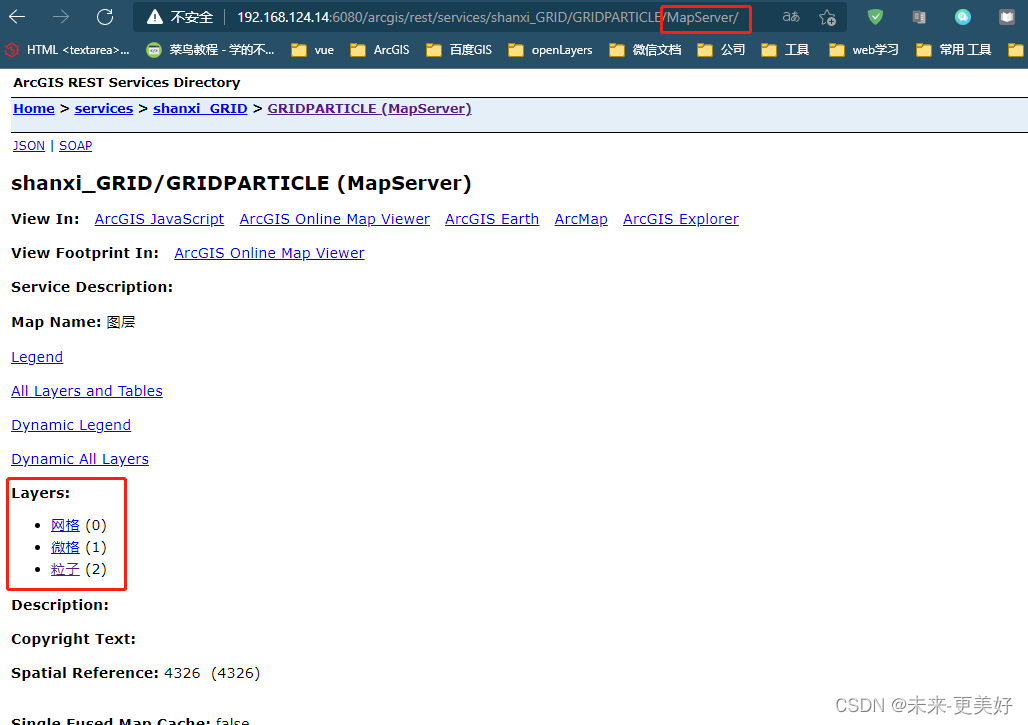Go back using the browser back arrow
1028x725 pixels.
tap(17, 17)
